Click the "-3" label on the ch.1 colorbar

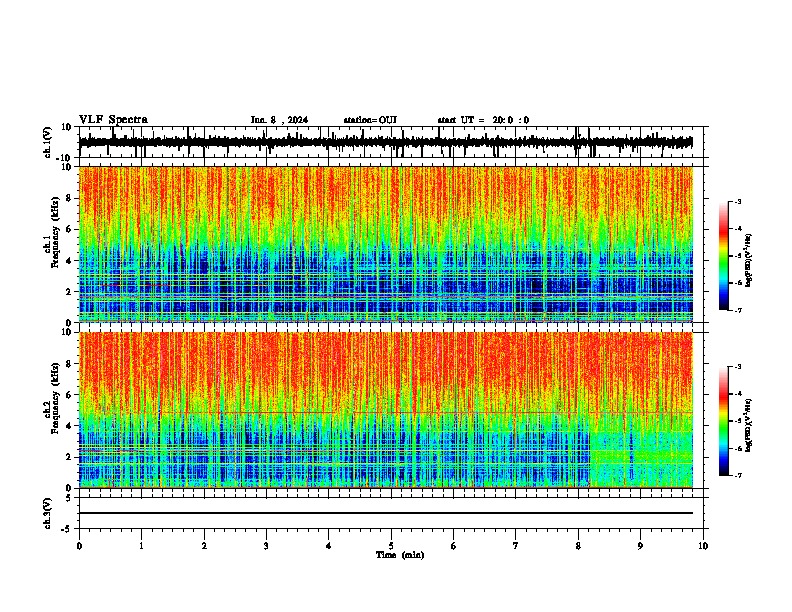(737, 201)
